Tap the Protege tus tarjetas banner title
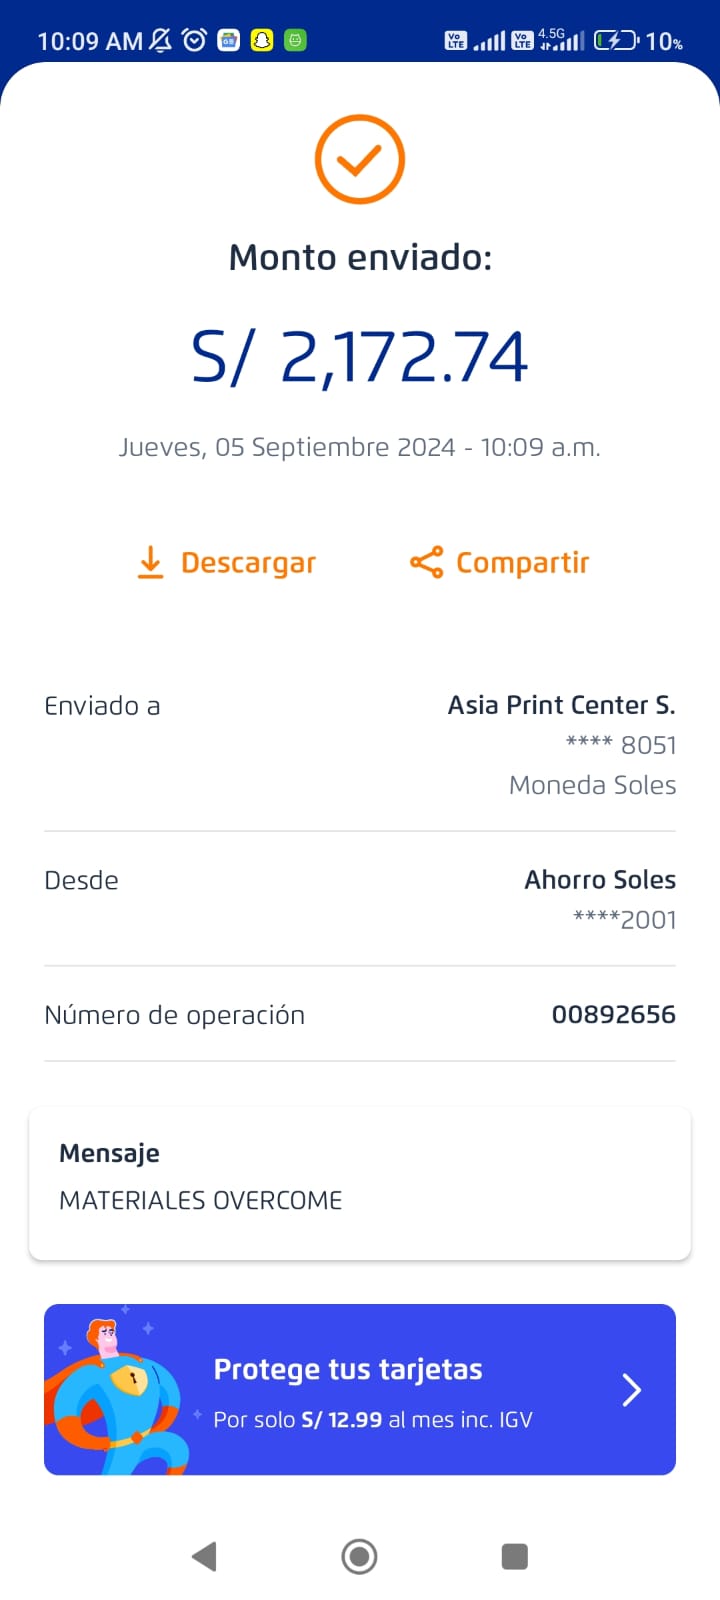720x1600 pixels. pos(348,1369)
